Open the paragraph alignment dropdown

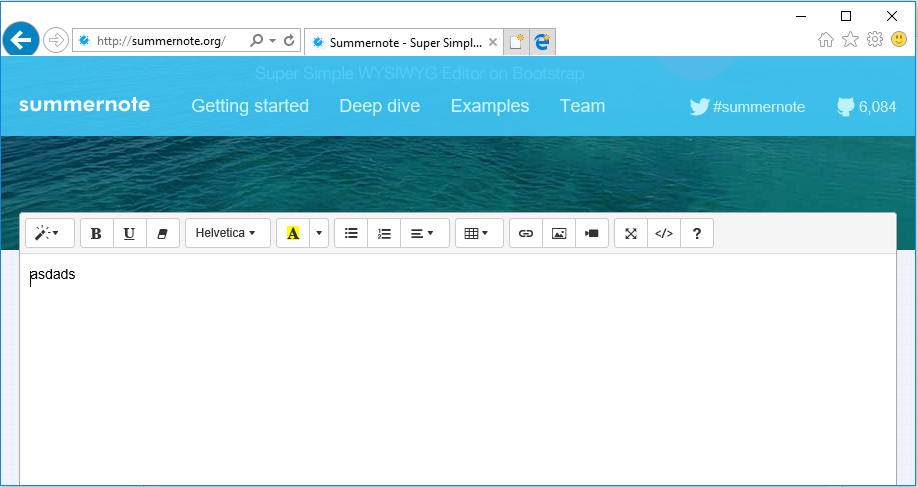(424, 233)
